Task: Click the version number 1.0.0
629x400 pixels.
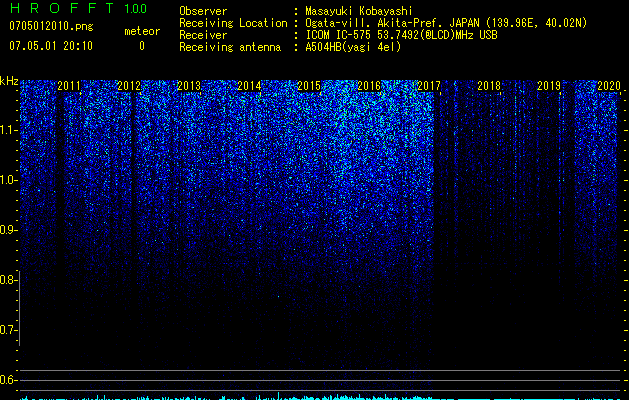Action: [135, 8]
